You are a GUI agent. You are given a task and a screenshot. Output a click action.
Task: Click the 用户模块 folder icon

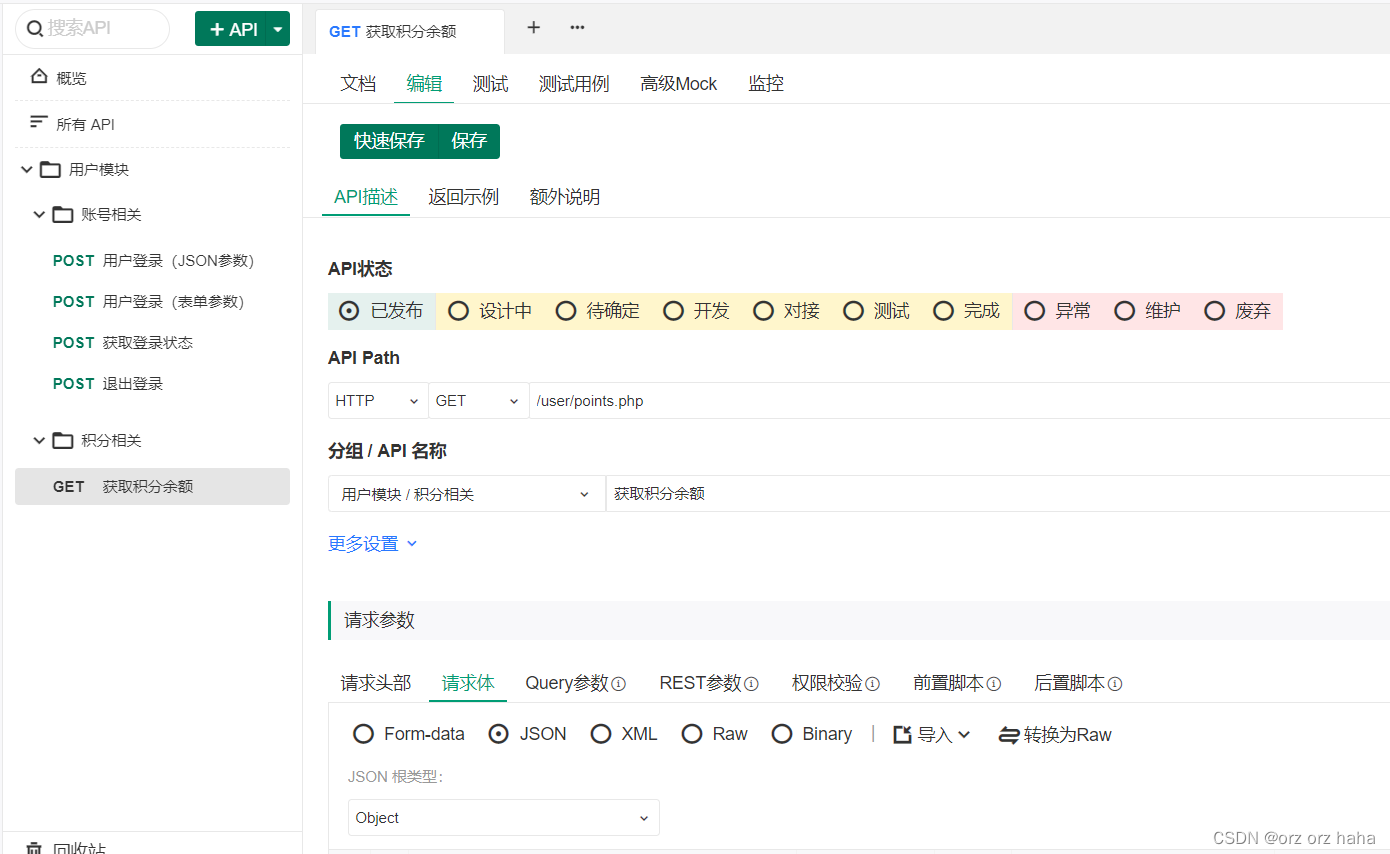click(50, 169)
